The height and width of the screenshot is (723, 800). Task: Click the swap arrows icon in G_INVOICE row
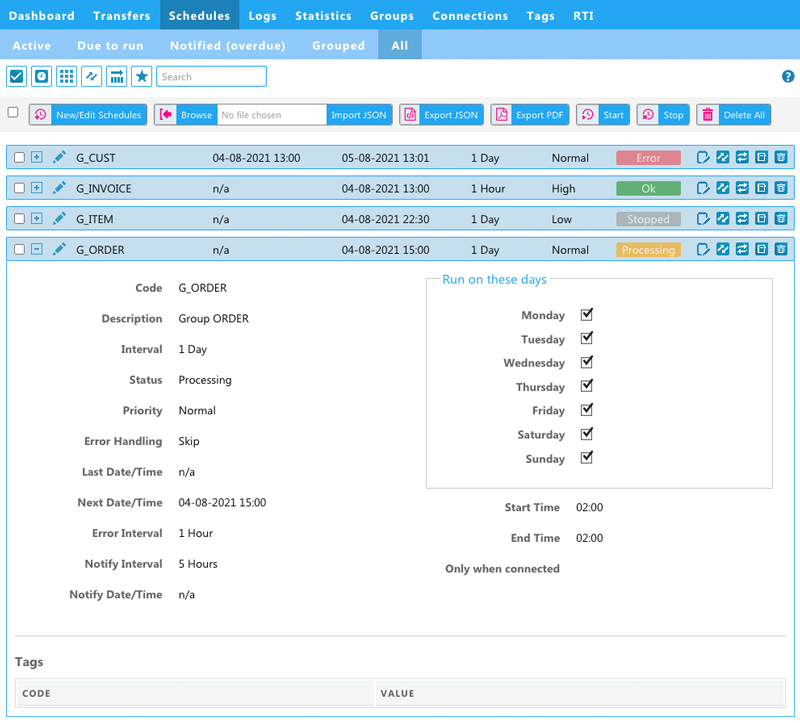[742, 188]
